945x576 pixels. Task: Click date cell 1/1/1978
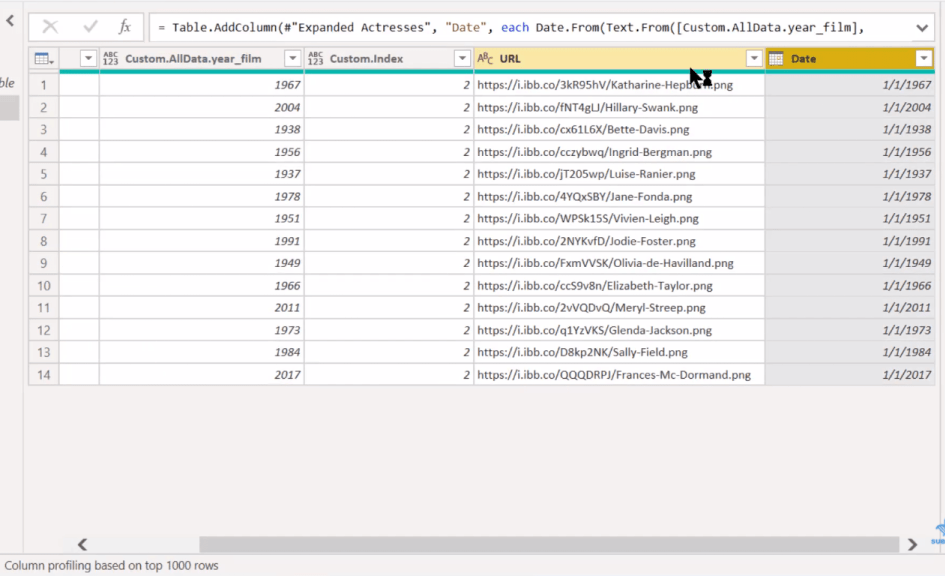pyautogui.click(x=850, y=196)
